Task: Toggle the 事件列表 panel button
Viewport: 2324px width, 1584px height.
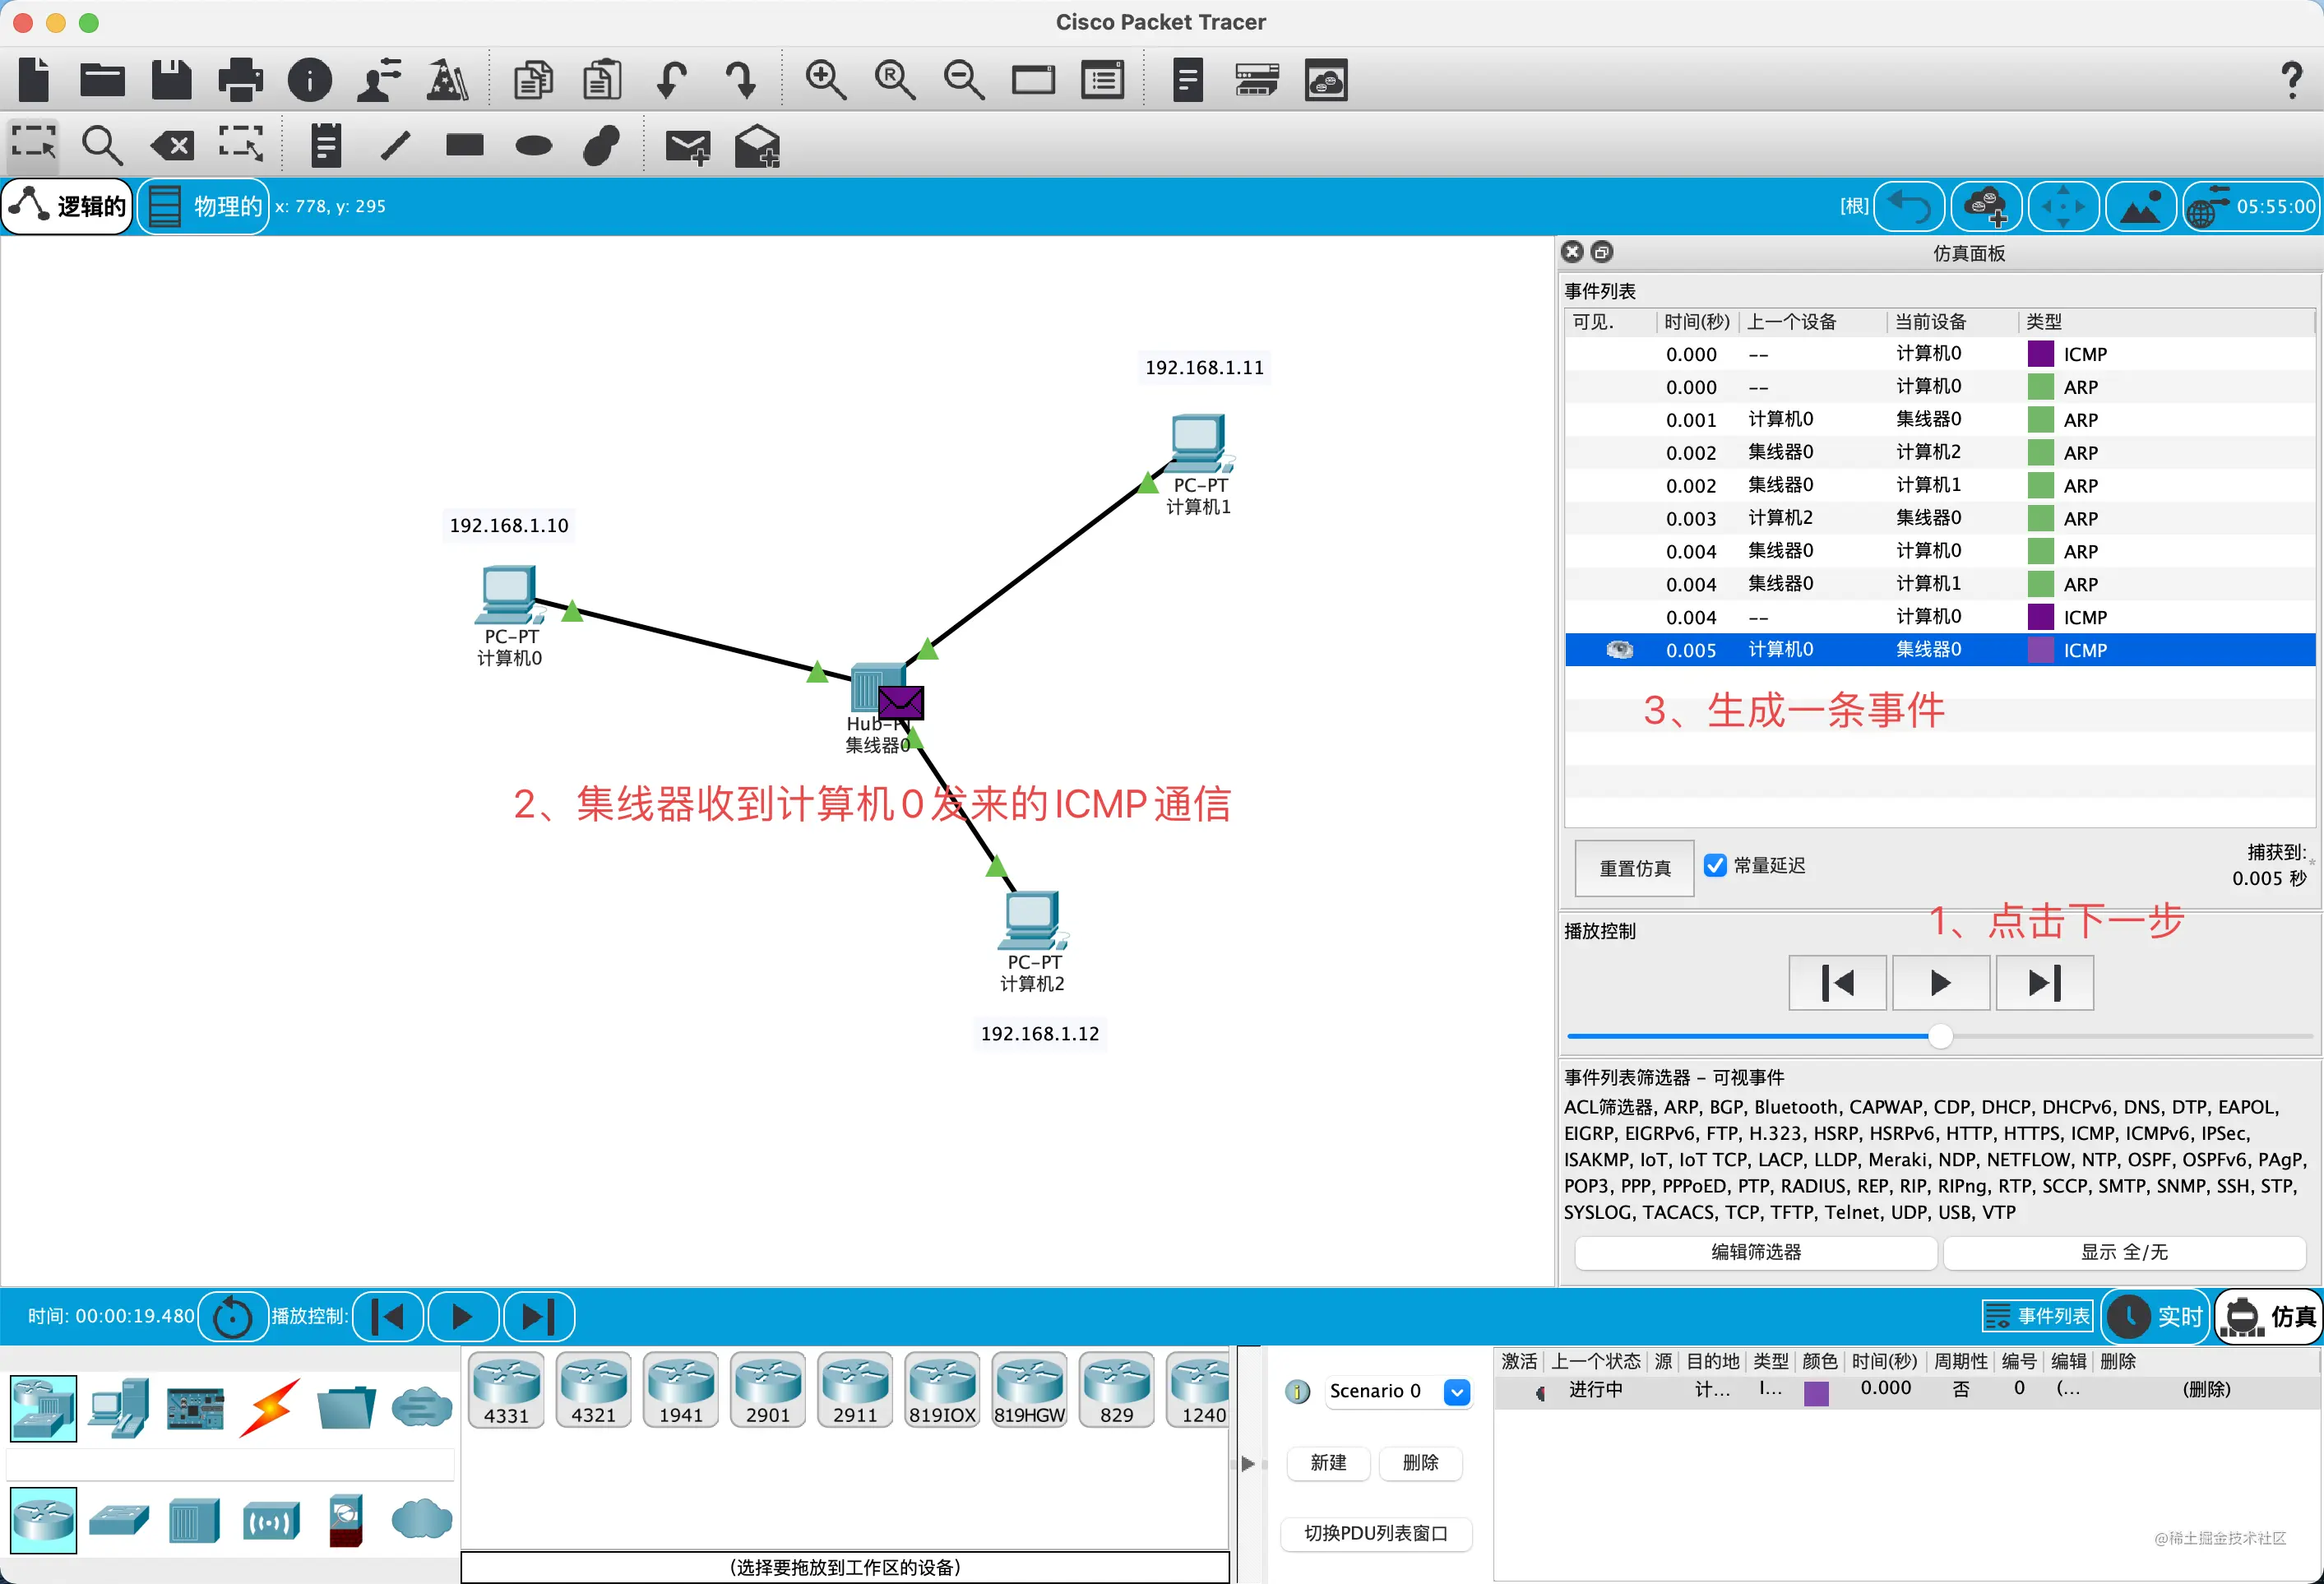Action: [x=2037, y=1316]
